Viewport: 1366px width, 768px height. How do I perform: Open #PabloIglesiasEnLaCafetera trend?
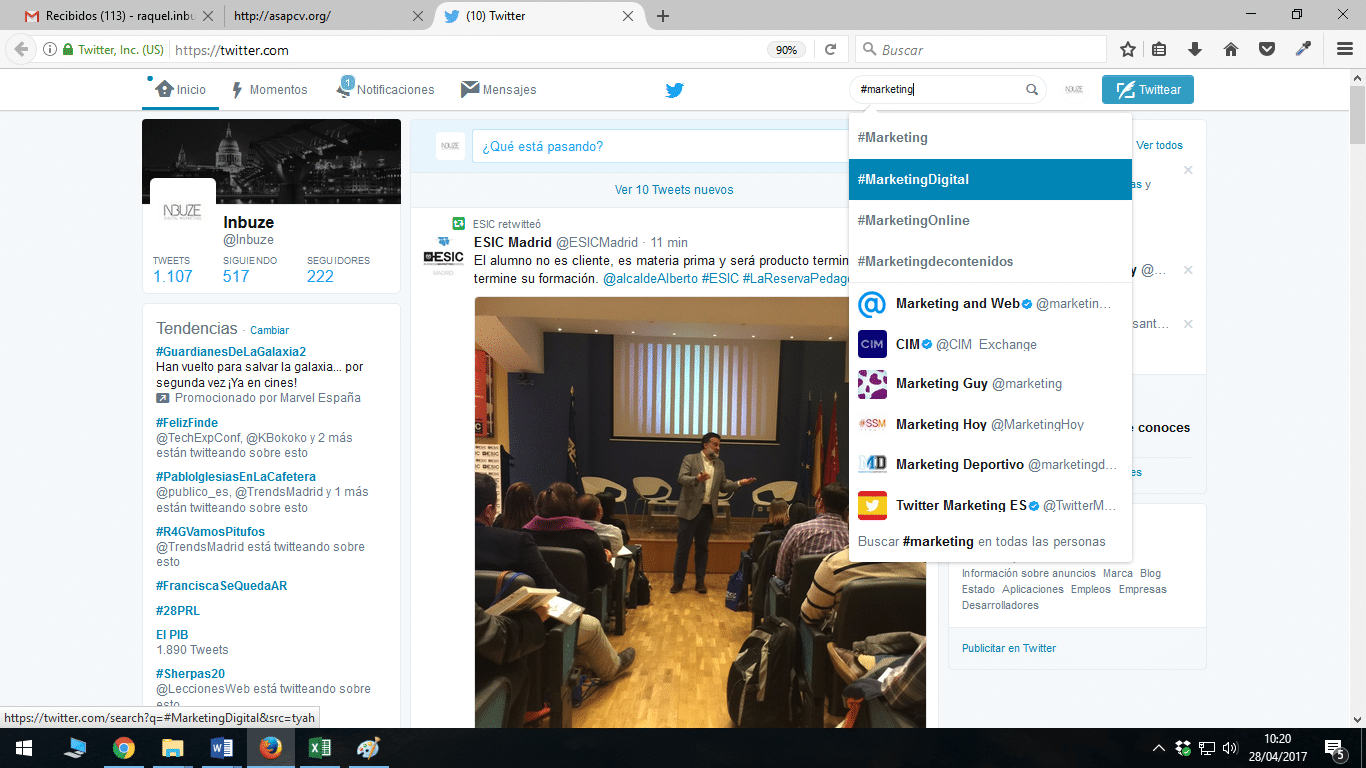pyautogui.click(x=236, y=477)
